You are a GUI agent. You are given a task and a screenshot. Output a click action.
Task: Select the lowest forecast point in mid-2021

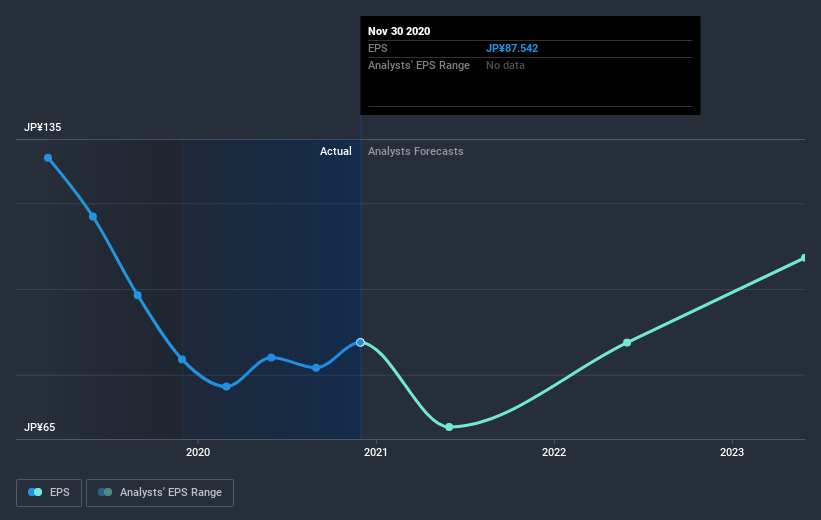(449, 427)
